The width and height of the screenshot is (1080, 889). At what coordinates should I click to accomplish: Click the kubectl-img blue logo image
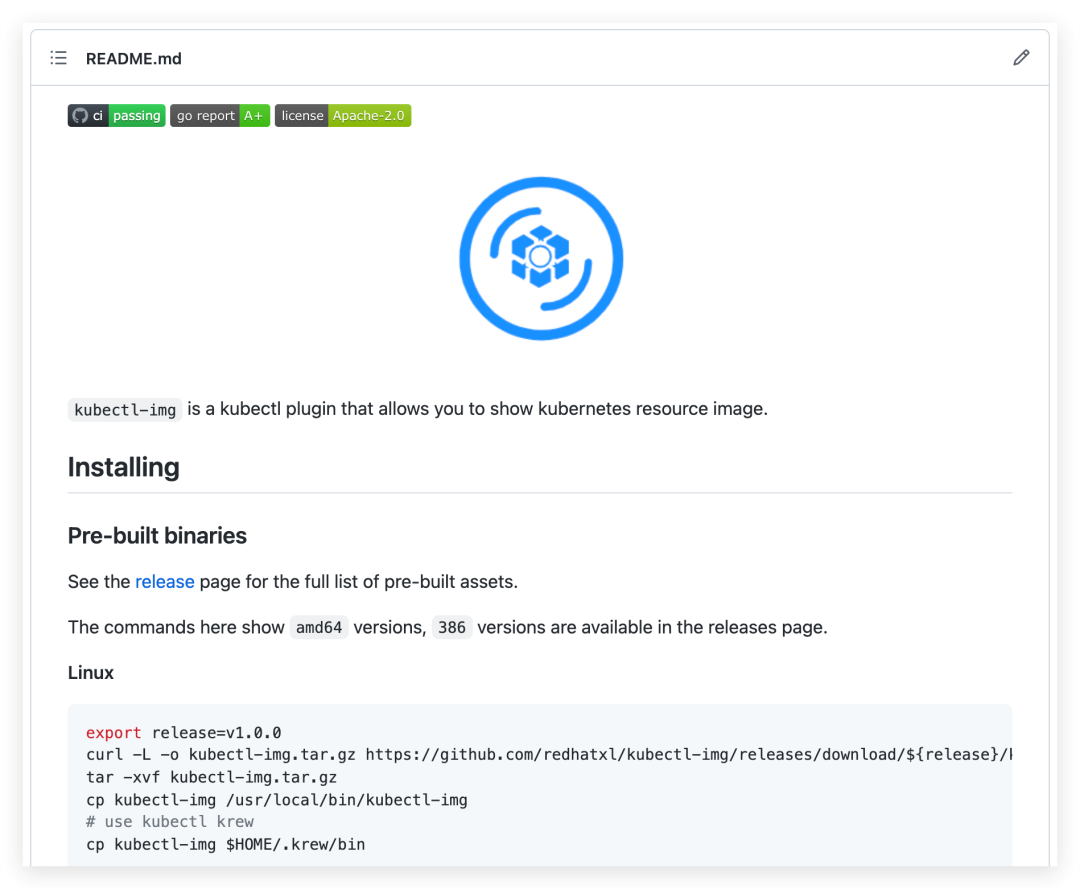[541, 258]
